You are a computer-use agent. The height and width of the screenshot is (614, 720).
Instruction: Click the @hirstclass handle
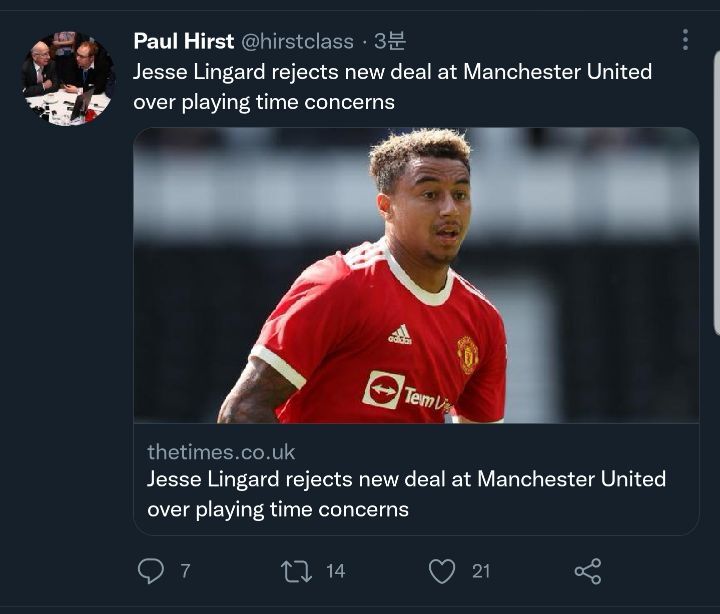tap(298, 41)
